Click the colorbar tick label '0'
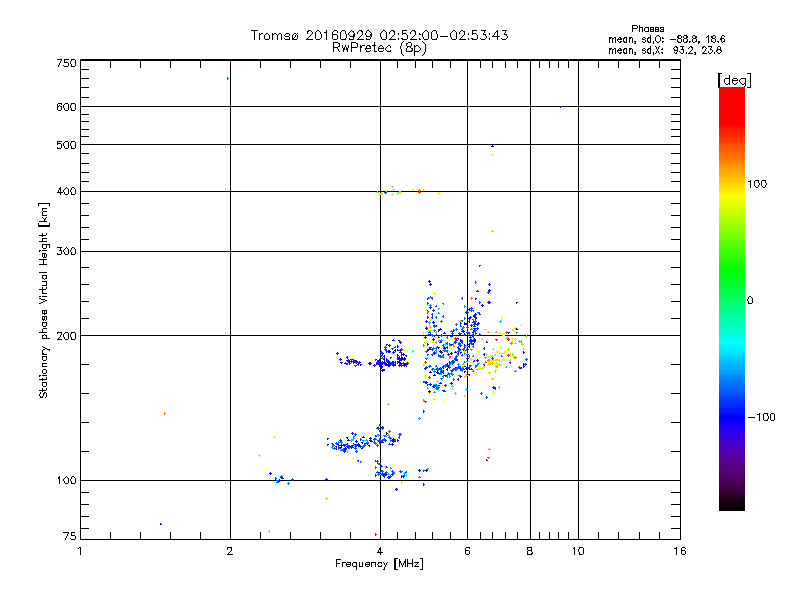 [750, 301]
